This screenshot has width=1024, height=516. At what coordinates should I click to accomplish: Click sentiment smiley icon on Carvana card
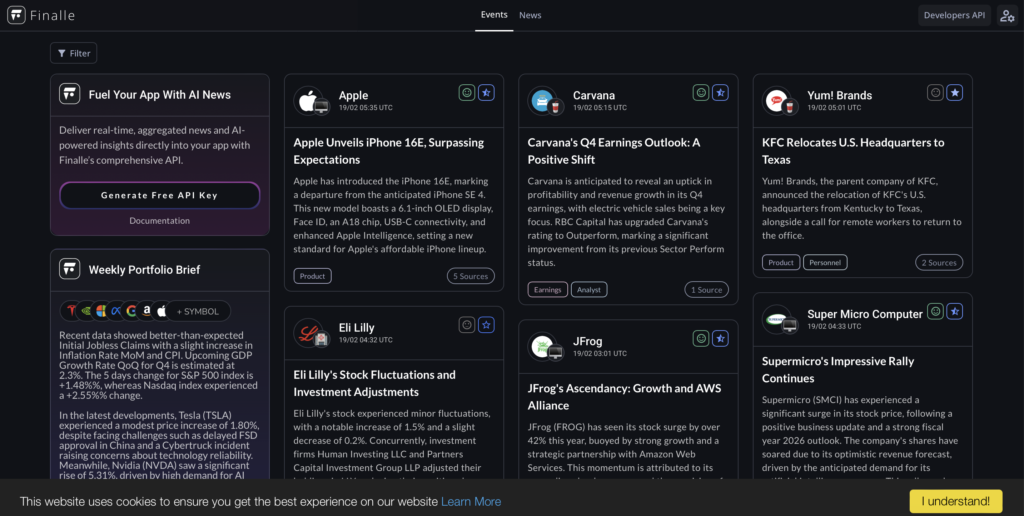(701, 93)
